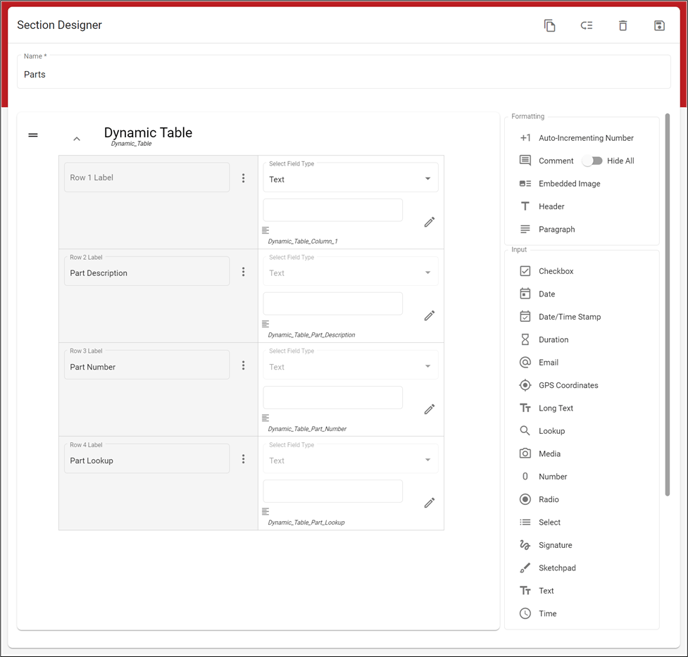The image size is (688, 657).
Task: Select the Comment formatting item
Action: pos(546,161)
